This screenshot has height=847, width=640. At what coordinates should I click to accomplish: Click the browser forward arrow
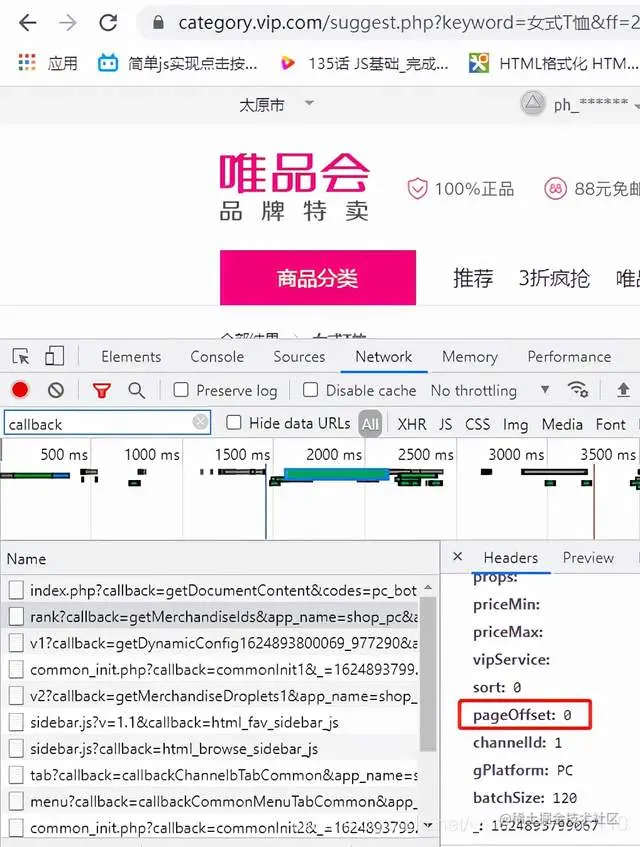[x=68, y=23]
